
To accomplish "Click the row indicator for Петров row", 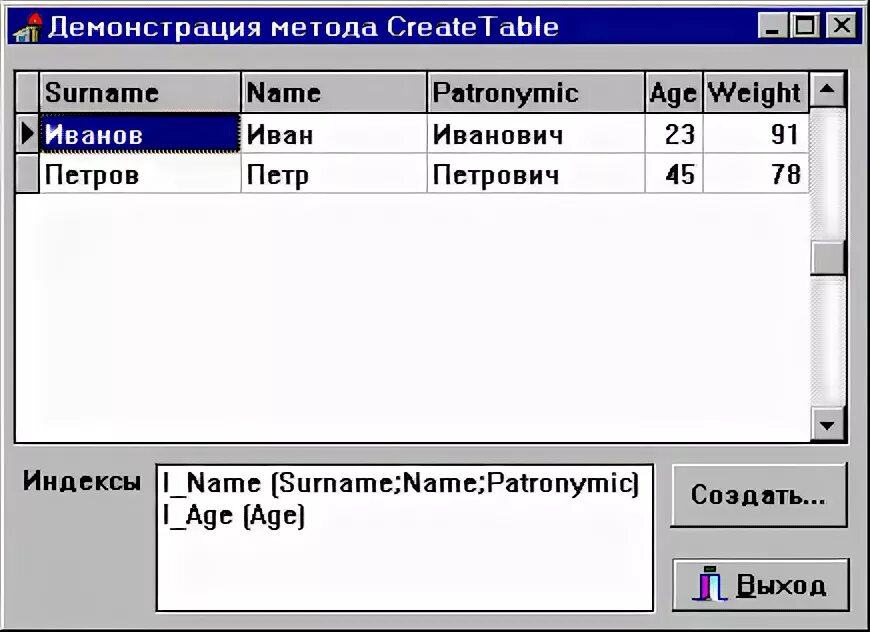I will tap(27, 174).
